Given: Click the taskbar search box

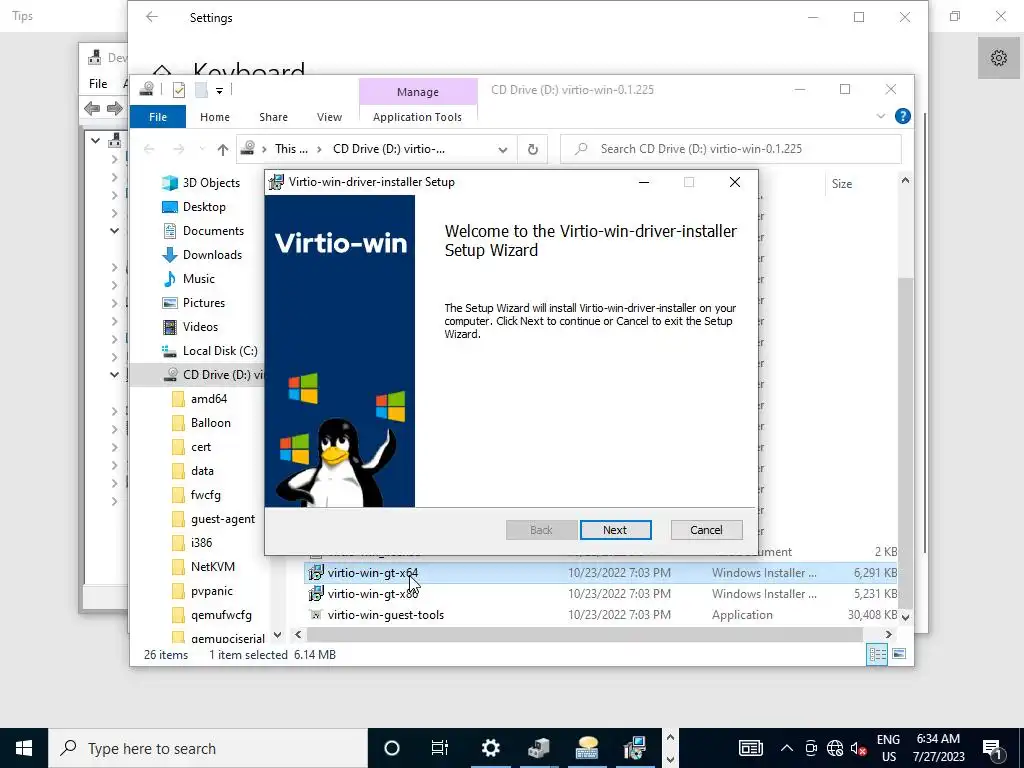Looking at the screenshot, I should click(208, 748).
